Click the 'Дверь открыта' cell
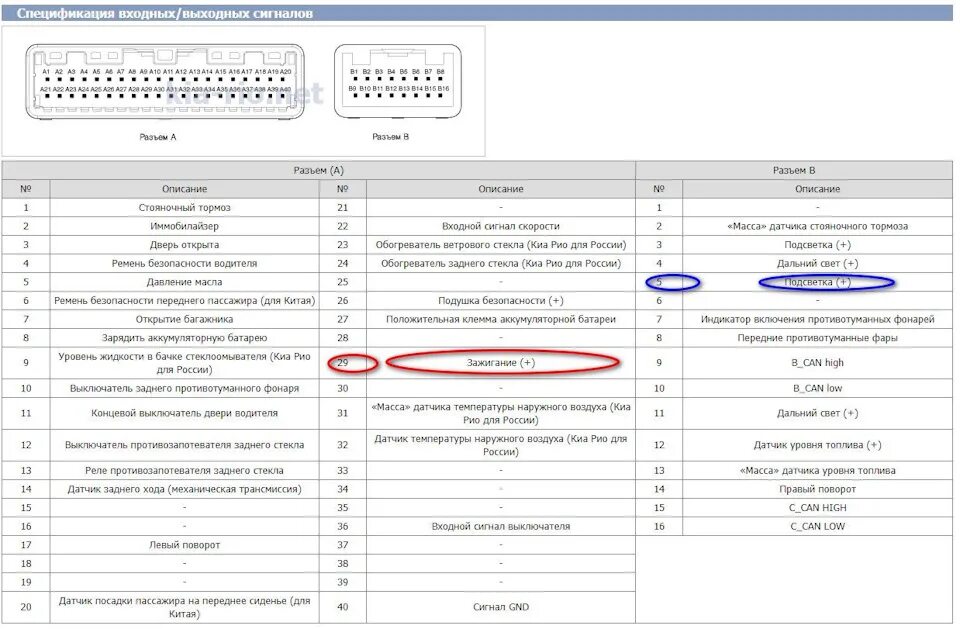Screen dimensions: 960x629 coord(184,244)
